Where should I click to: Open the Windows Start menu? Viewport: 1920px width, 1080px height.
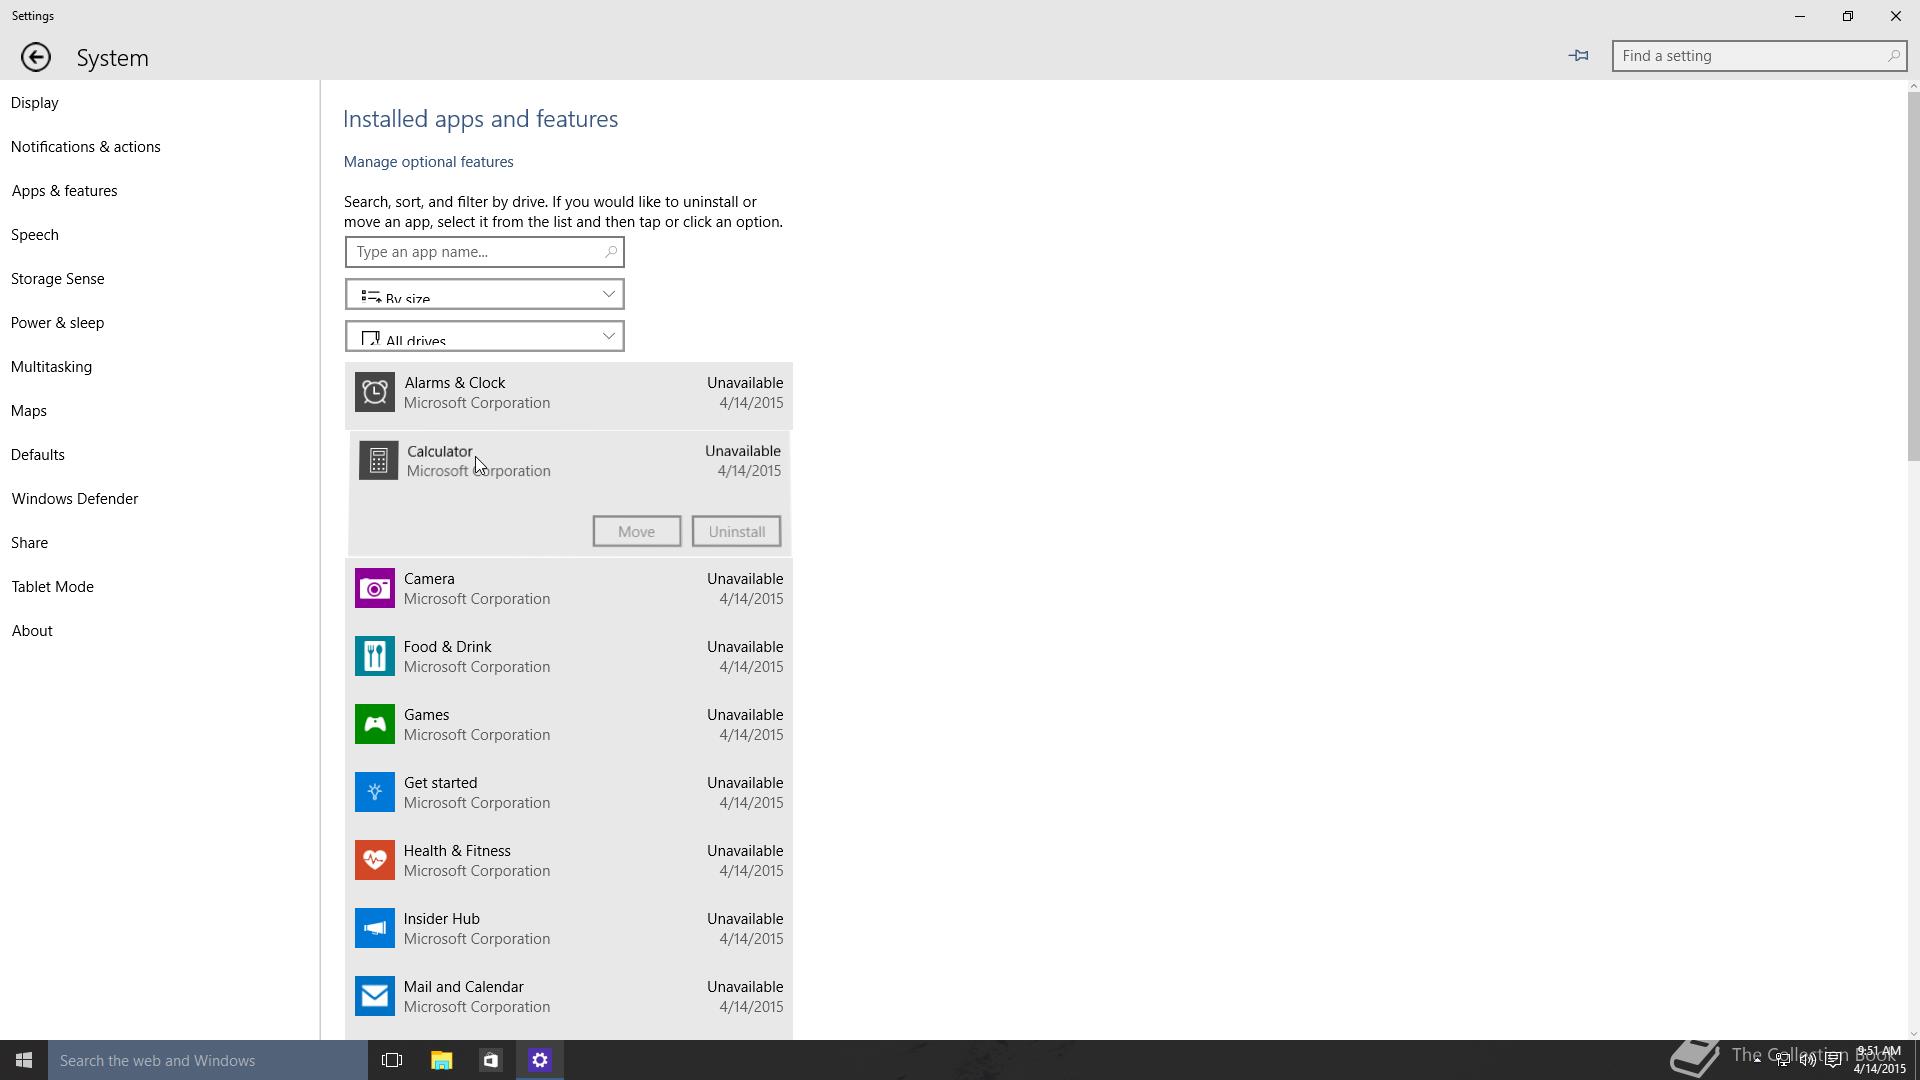tap(24, 1060)
